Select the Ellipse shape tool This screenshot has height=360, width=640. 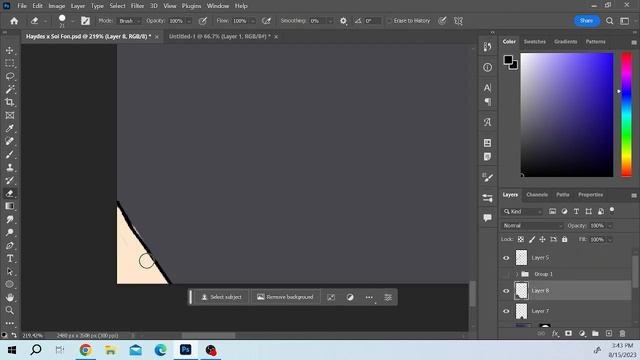pyautogui.click(x=10, y=284)
